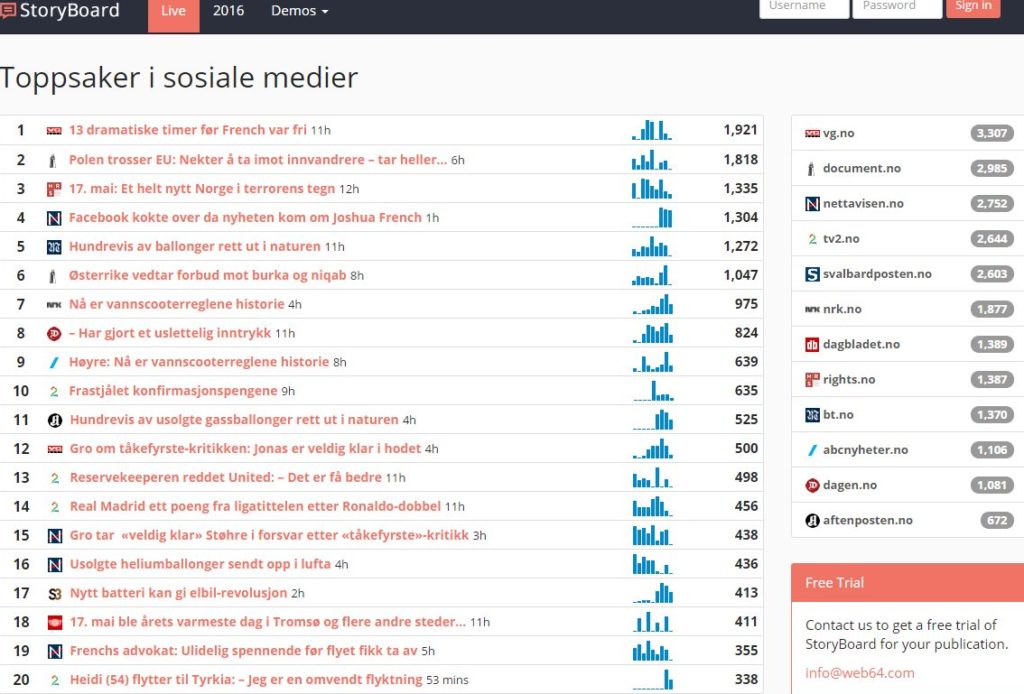Click the aftenposten.no 672 count badge

coord(997,520)
